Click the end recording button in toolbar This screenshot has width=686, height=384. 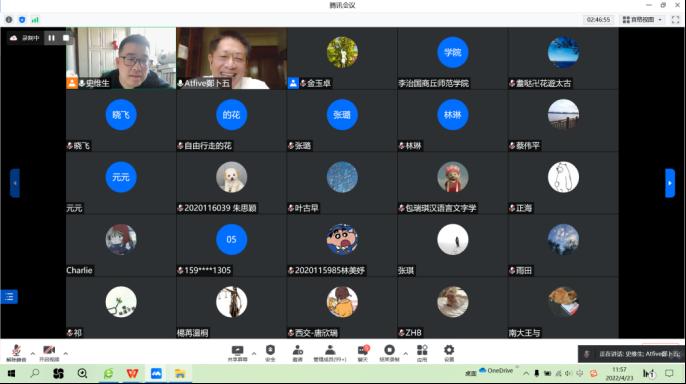[389, 353]
